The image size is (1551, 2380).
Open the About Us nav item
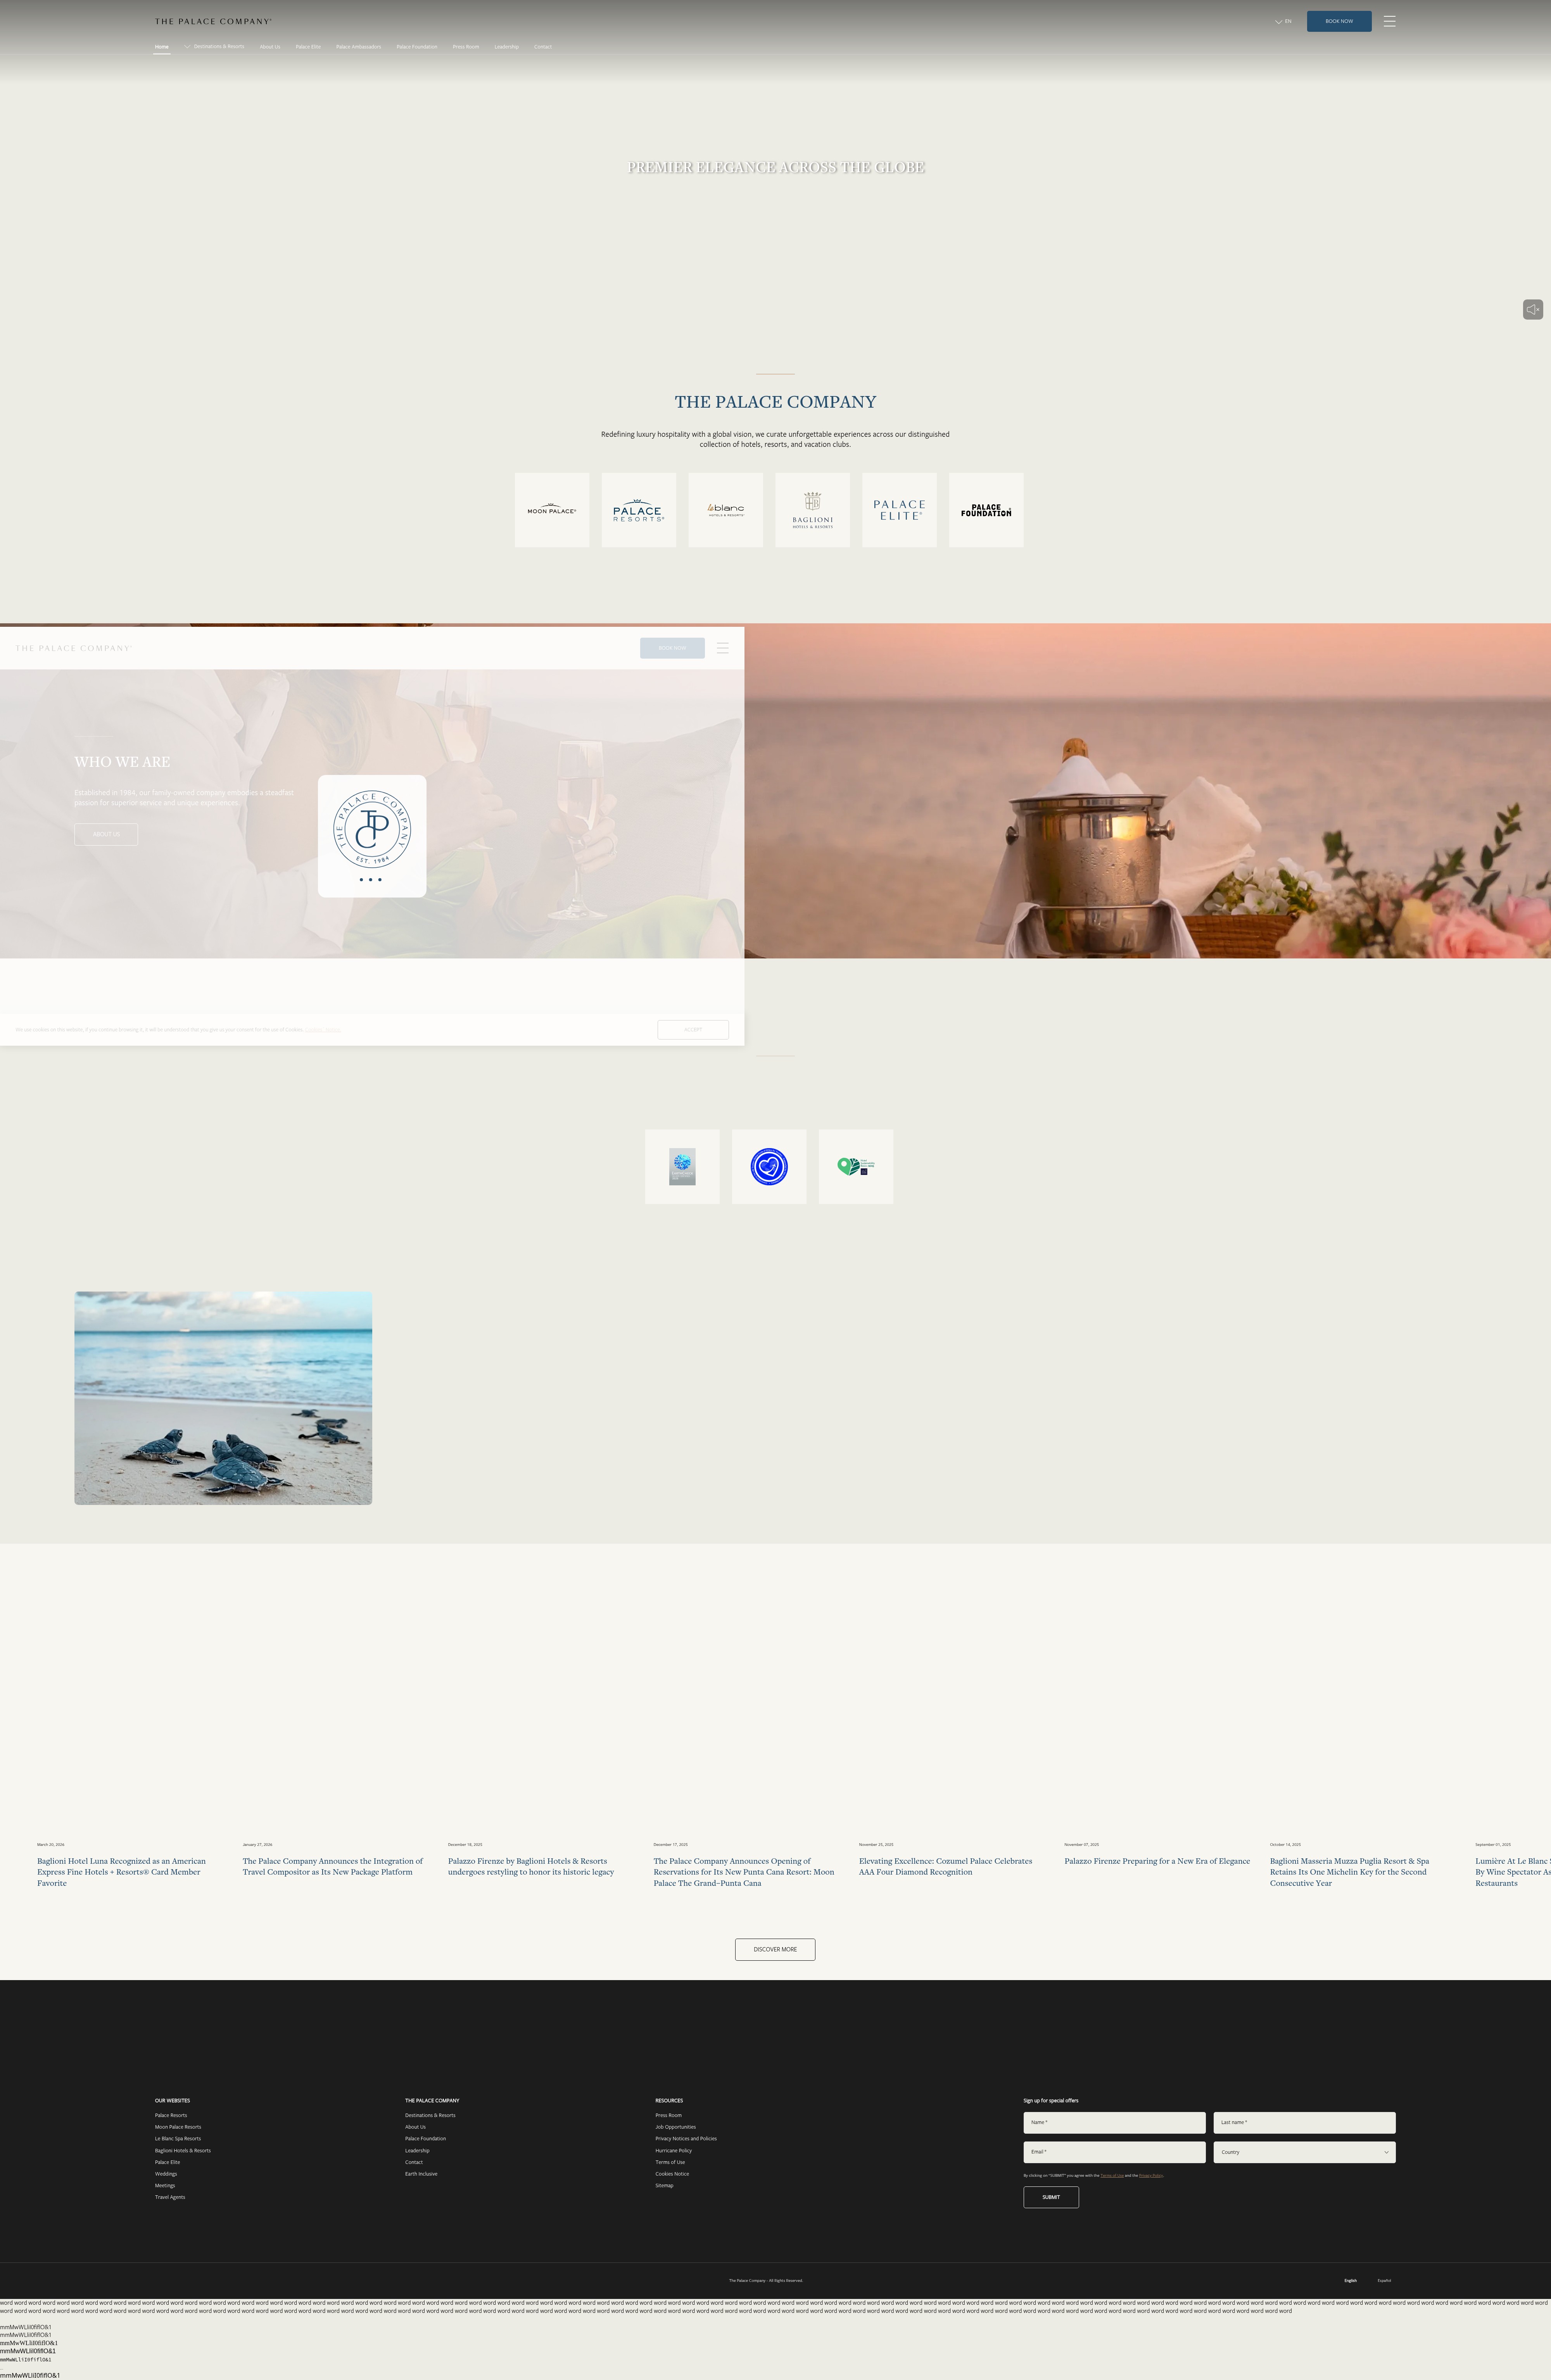pyautogui.click(x=270, y=47)
